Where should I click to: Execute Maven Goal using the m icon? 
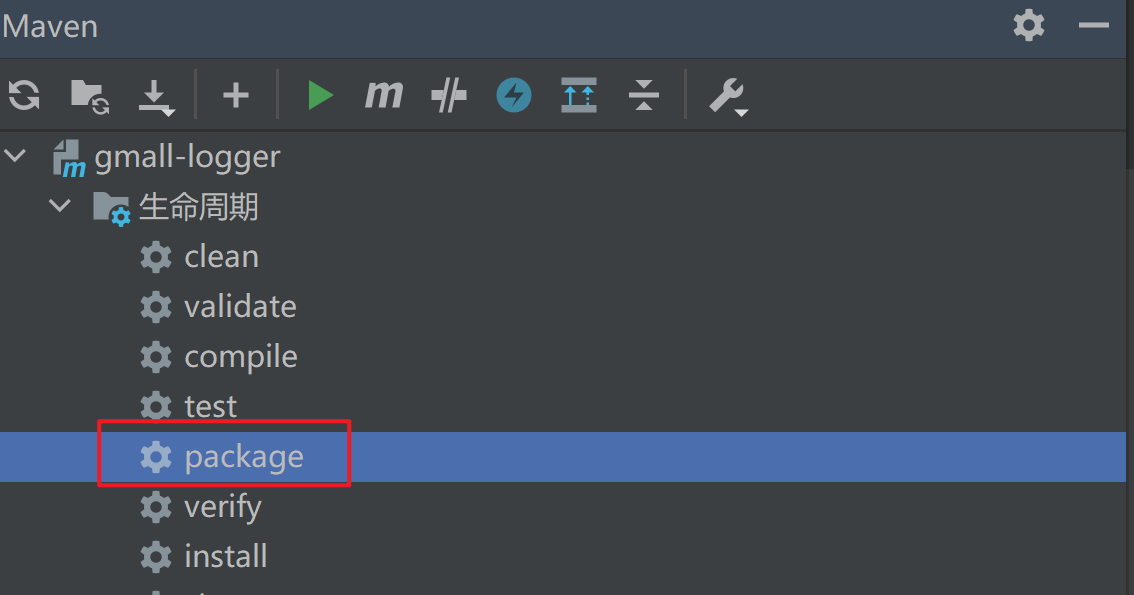point(384,95)
